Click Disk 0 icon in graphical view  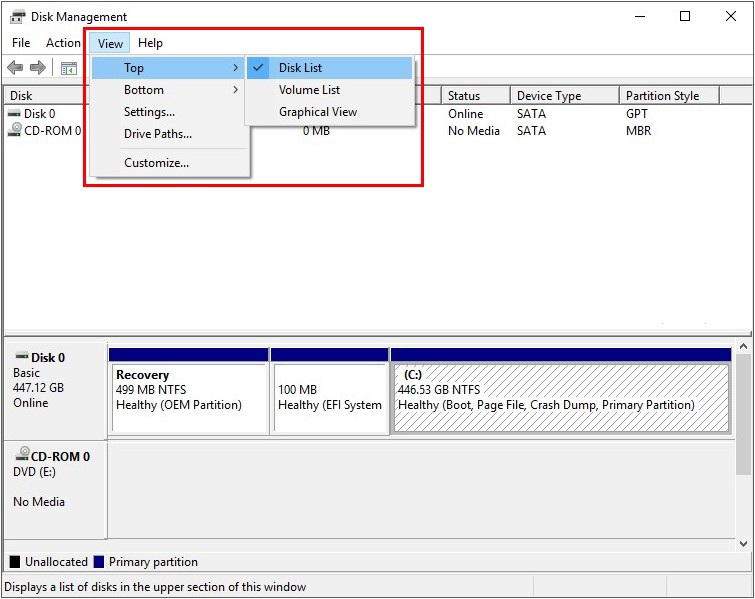(20, 357)
